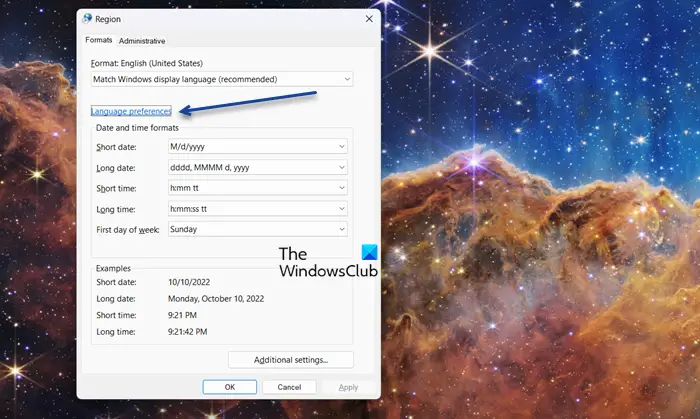
Task: Select the example long time 9:21:42 PM
Action: click(188, 332)
